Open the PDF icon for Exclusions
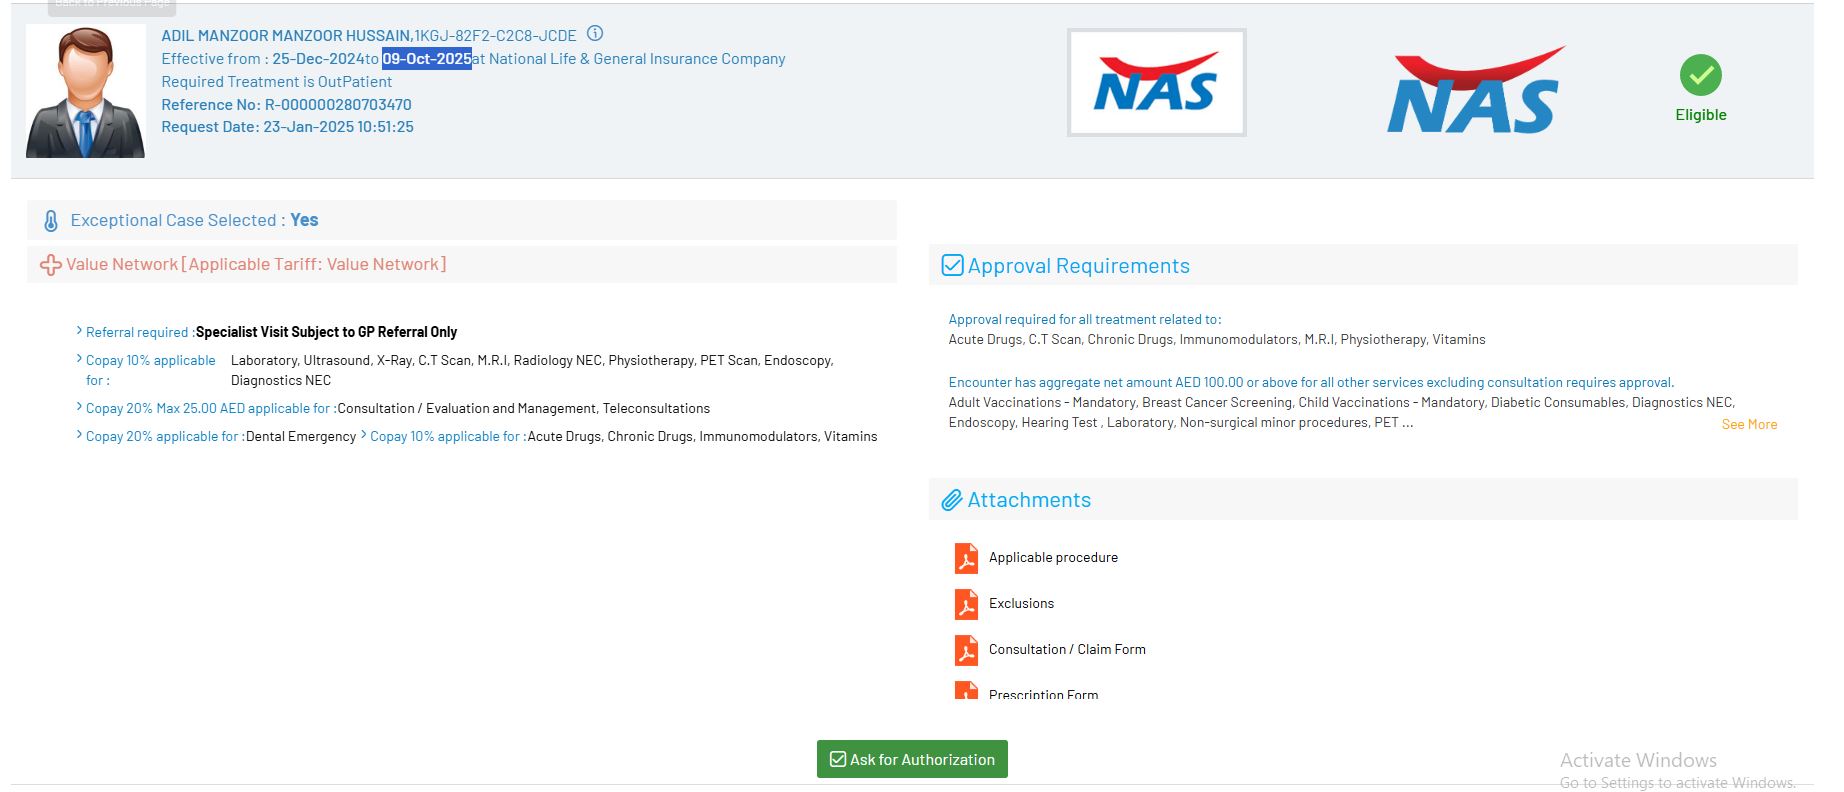 966,604
